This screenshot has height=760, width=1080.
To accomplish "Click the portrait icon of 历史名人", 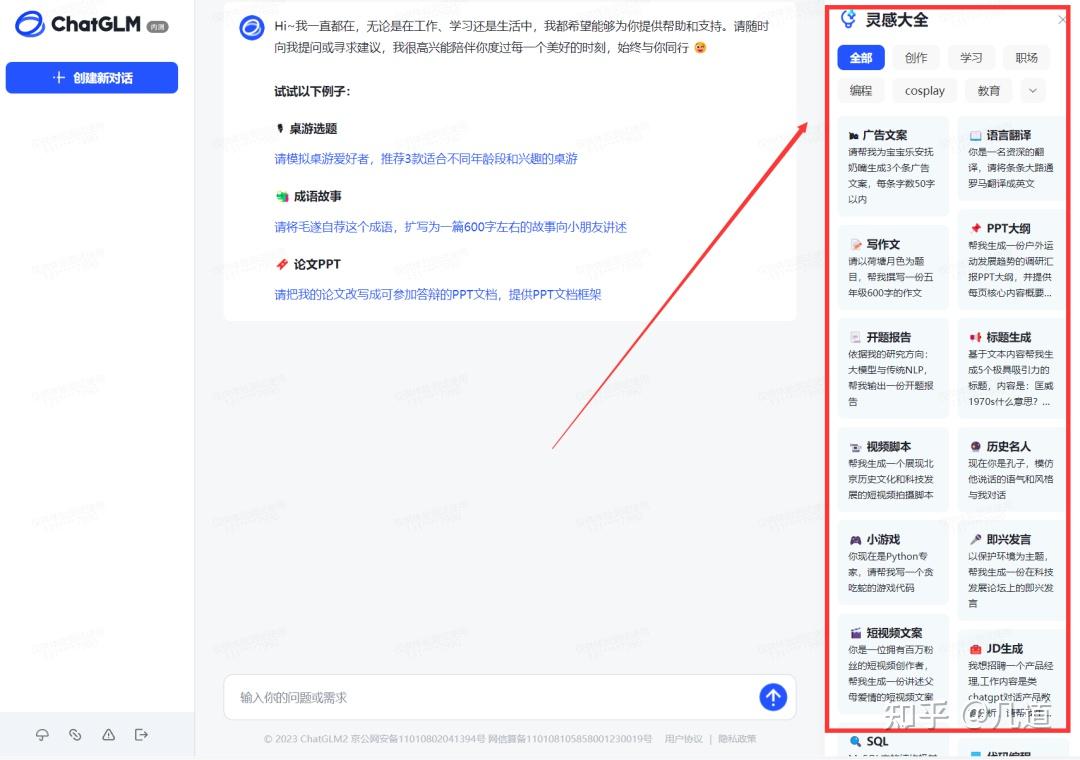I will coord(975,446).
